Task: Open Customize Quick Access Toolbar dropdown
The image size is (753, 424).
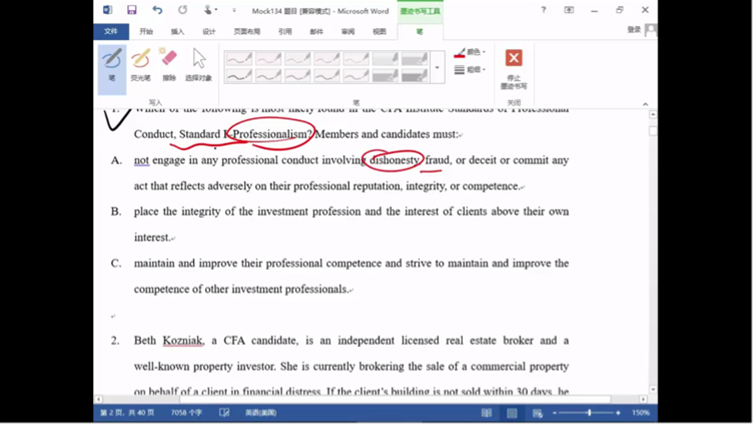Action: (x=234, y=10)
